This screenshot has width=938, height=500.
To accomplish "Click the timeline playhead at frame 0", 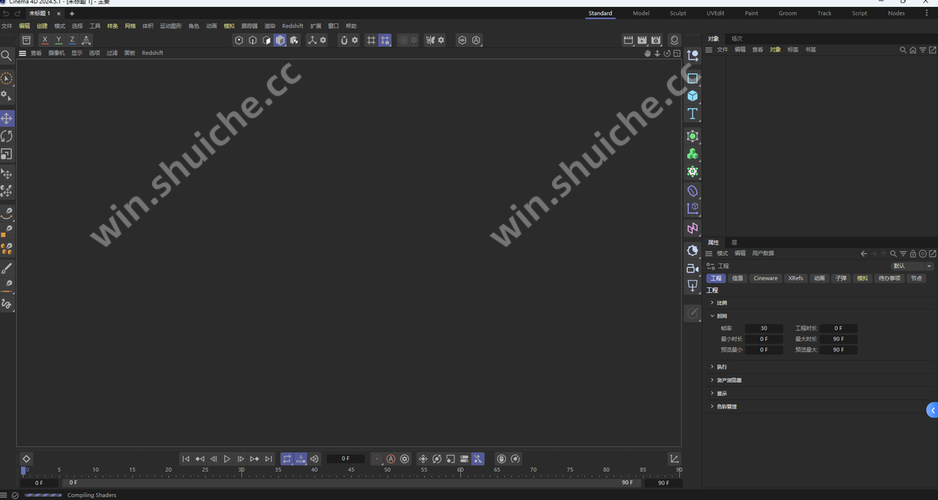I will [x=25, y=469].
